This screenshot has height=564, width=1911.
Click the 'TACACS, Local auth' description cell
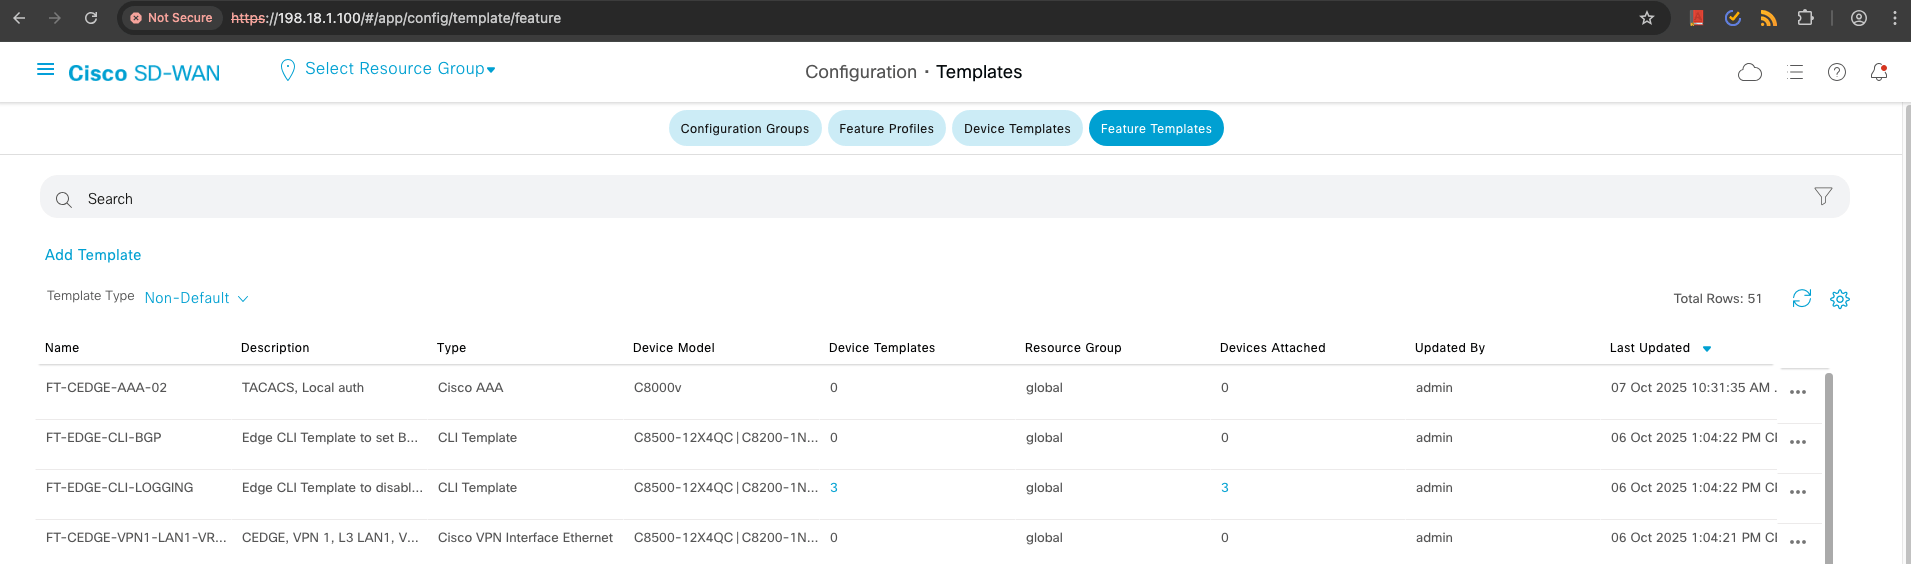(303, 388)
